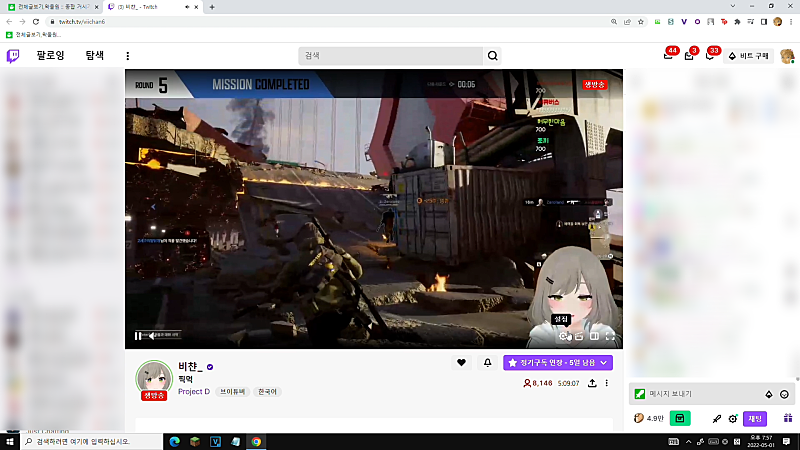Toggle notification bell for 비챤_
800x450 pixels.
pos(487,363)
